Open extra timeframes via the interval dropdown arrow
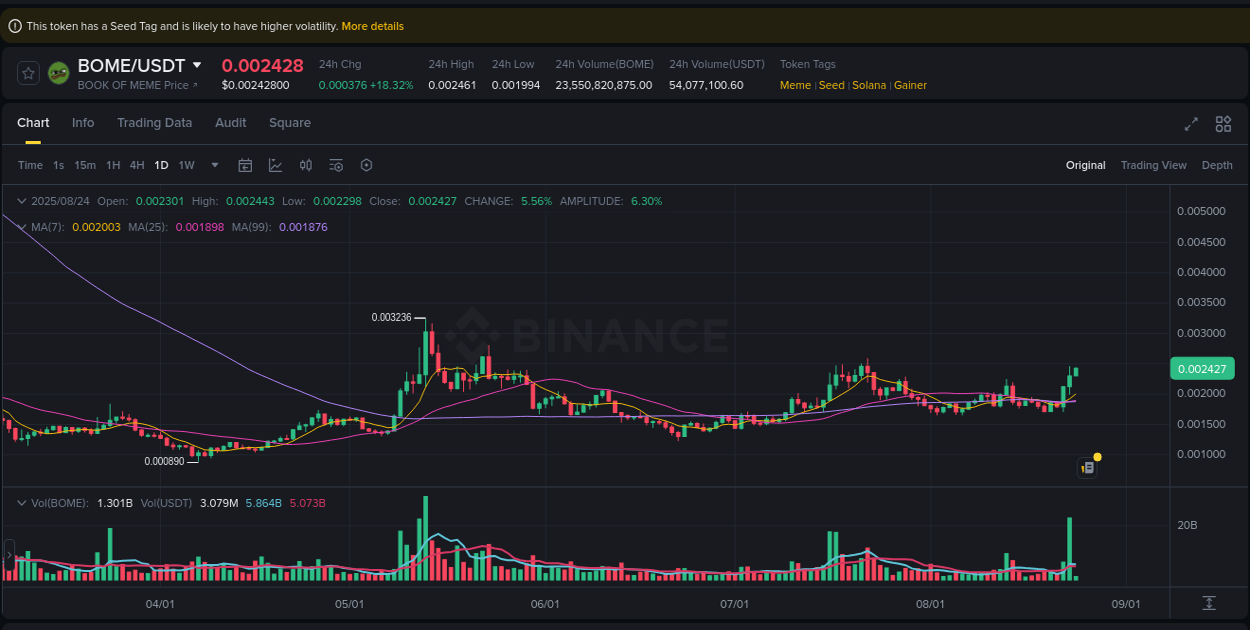This screenshot has height=630, width=1250. pos(214,165)
